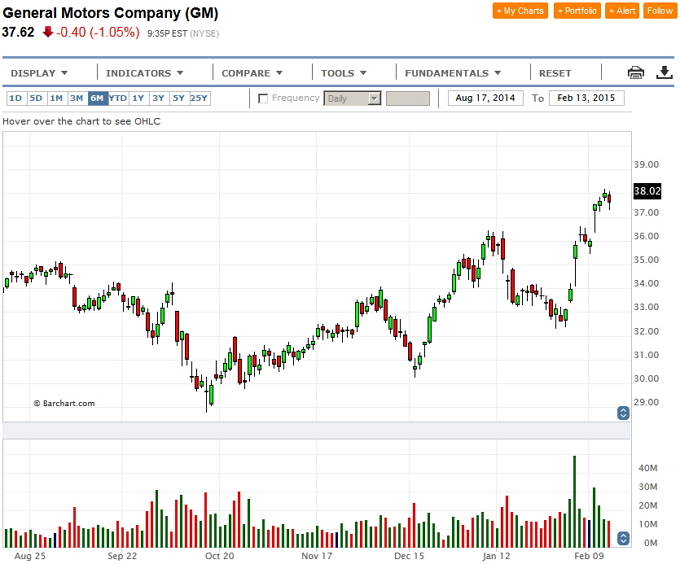Select the YTD time range tab
The width and height of the screenshot is (680, 564).
tap(118, 98)
